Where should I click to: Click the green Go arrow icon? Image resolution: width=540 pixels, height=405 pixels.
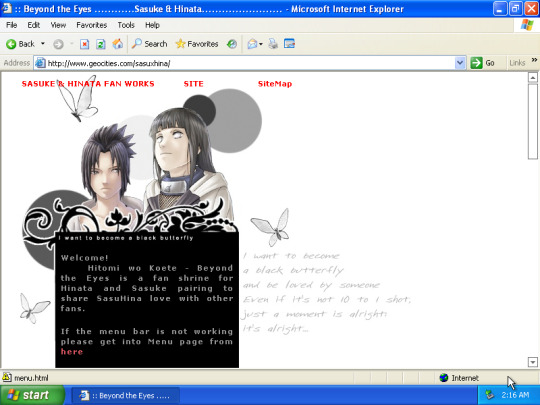476,63
